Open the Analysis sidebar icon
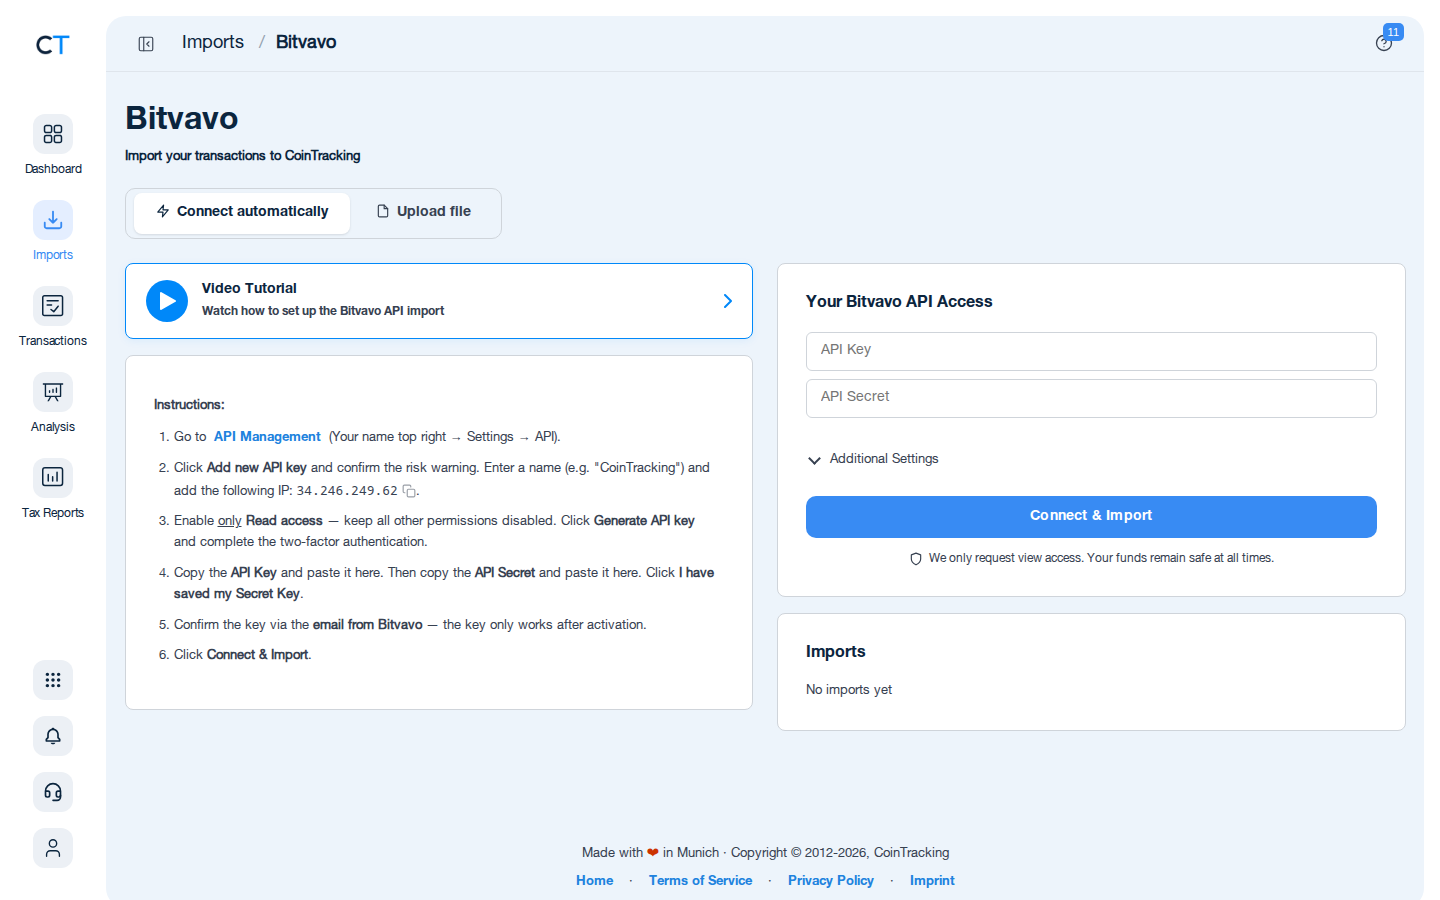The image size is (1440, 900). click(53, 392)
